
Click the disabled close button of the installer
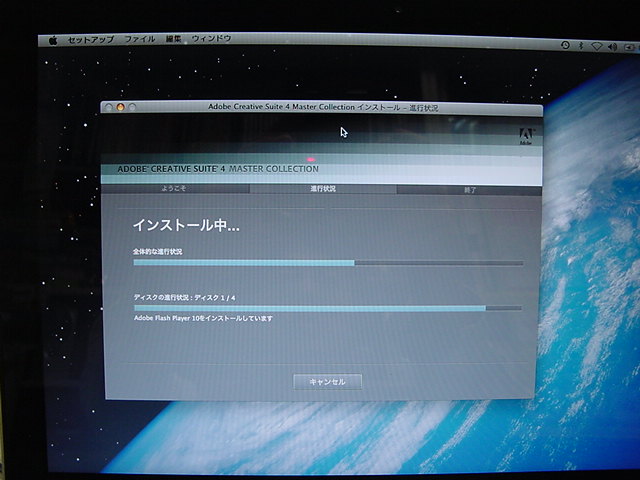pos(108,107)
